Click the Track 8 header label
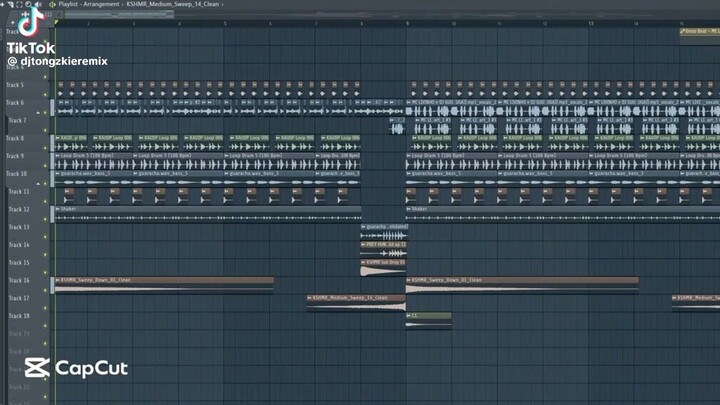The height and width of the screenshot is (405, 720). [18, 138]
